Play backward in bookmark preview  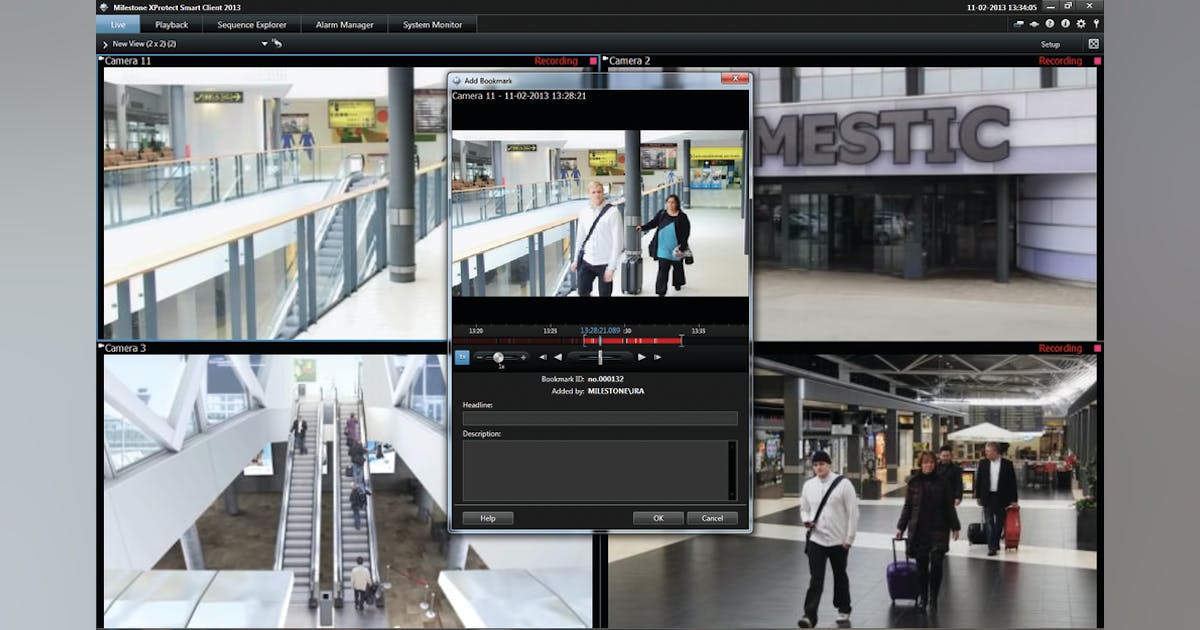558,357
